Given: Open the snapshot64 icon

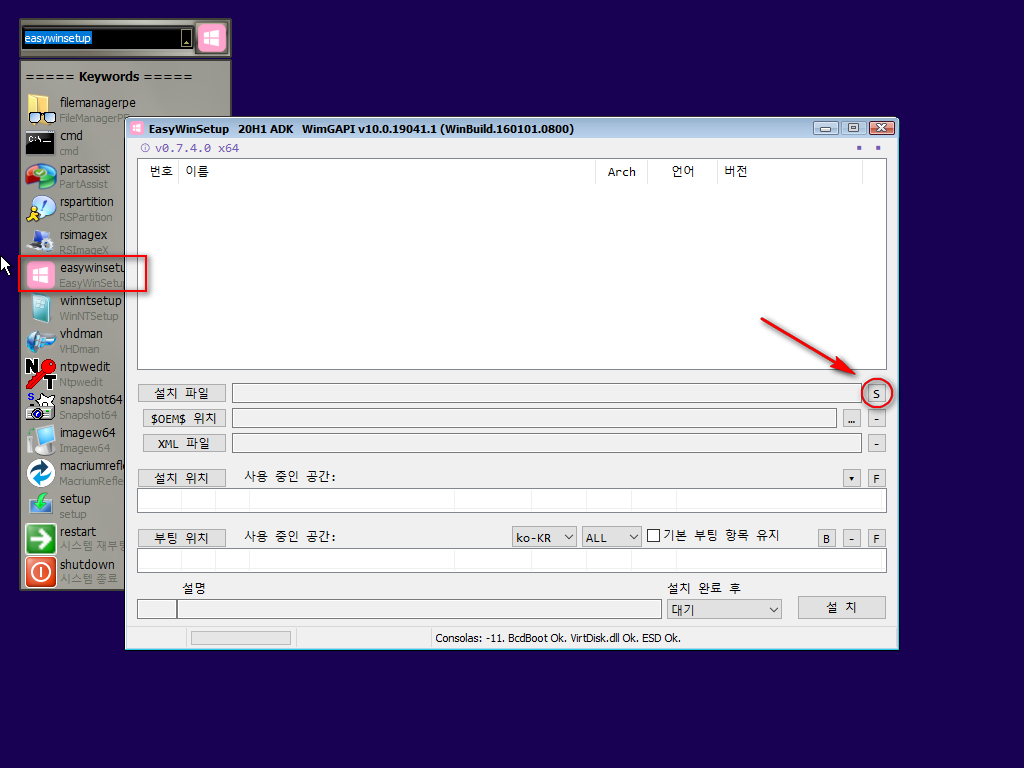Looking at the screenshot, I should [x=40, y=407].
